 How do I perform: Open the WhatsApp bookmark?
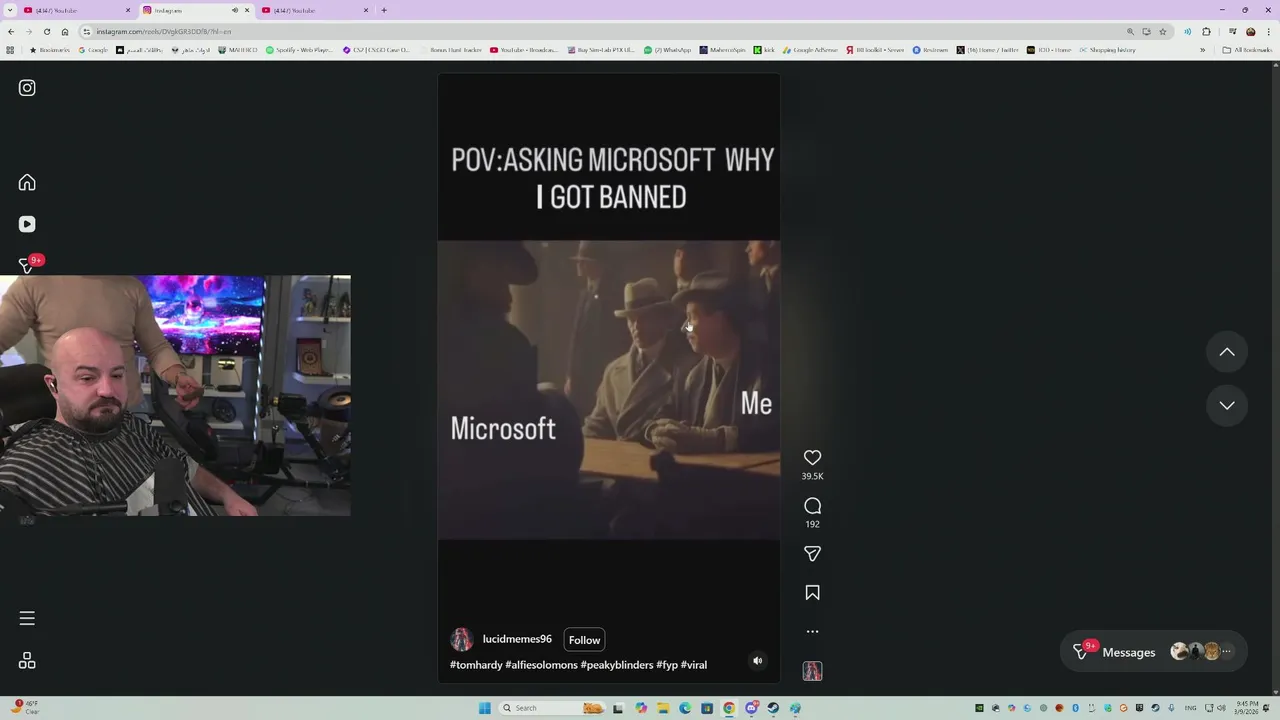click(668, 50)
